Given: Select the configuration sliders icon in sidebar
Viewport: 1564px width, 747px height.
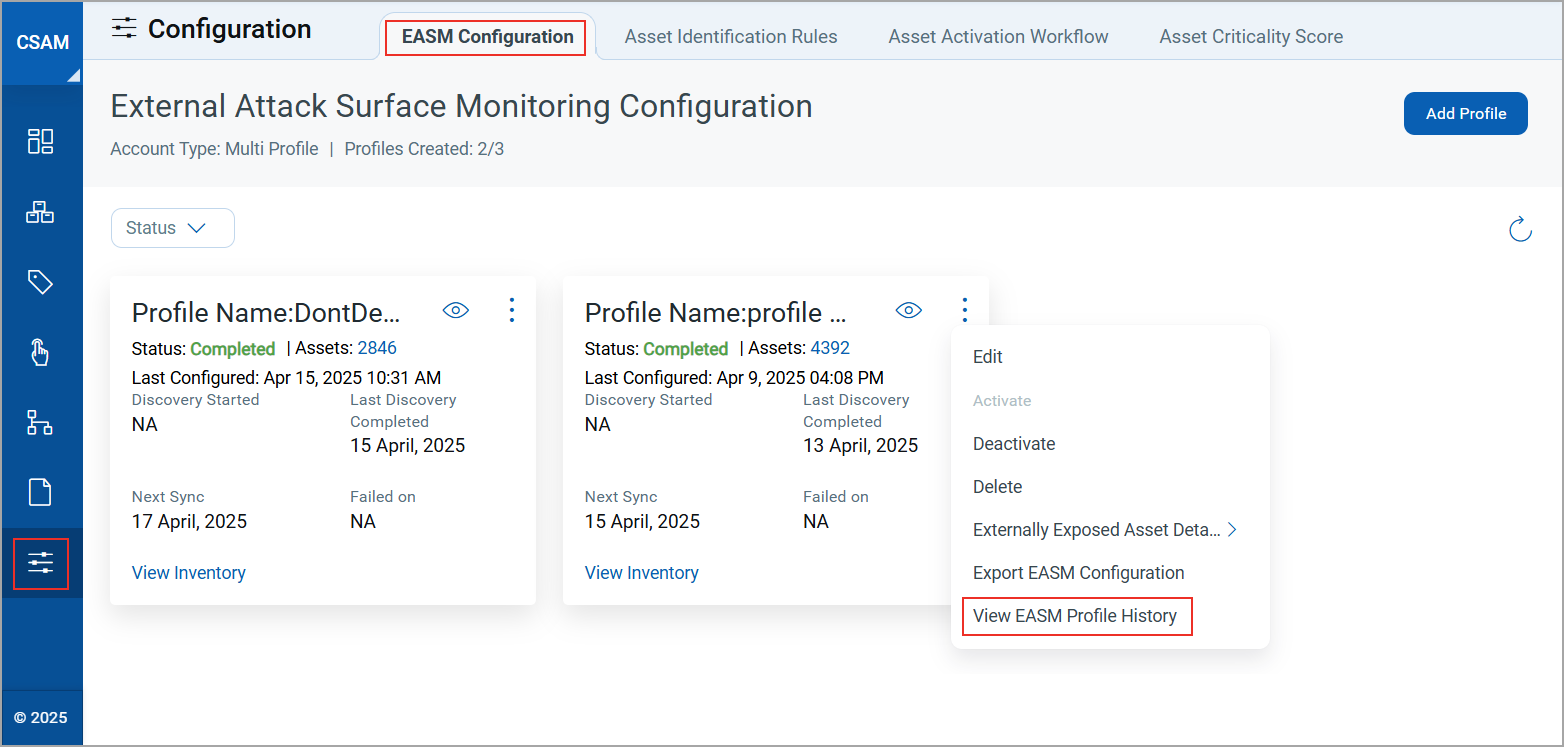Looking at the screenshot, I should (41, 563).
